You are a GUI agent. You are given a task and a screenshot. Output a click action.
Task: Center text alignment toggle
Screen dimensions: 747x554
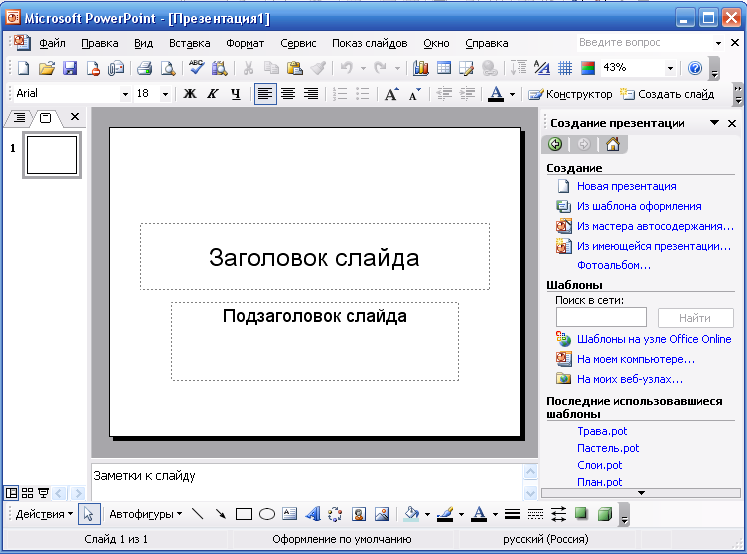288,94
